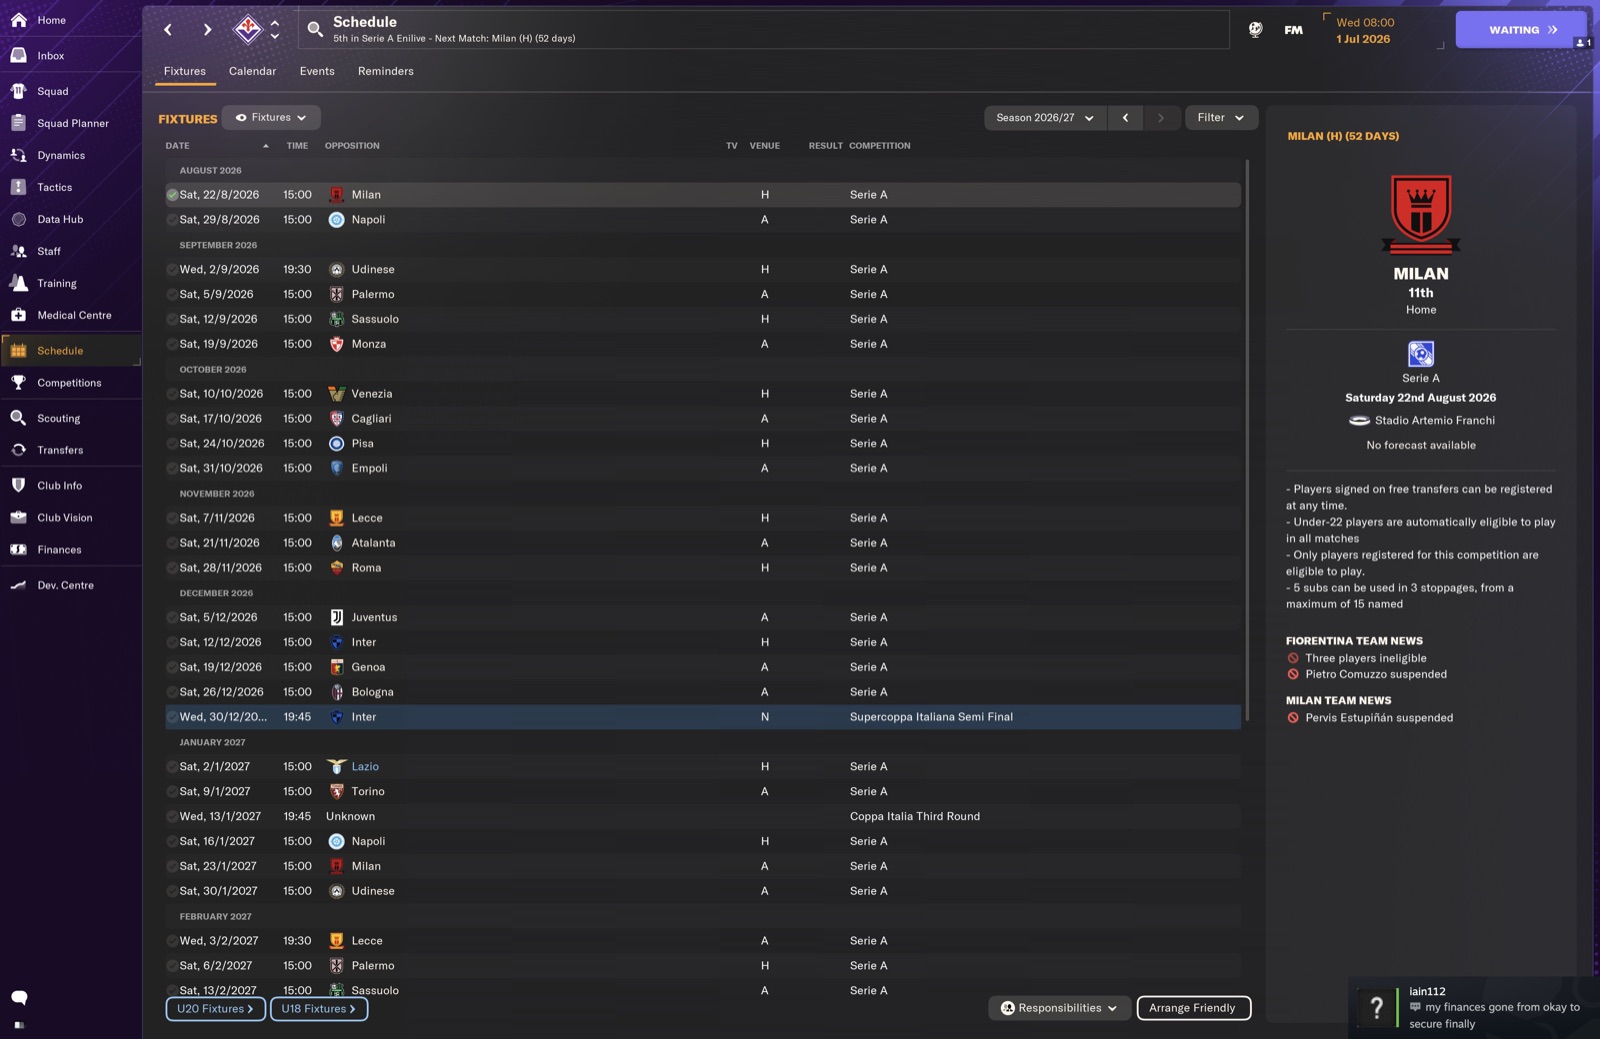Open the Club Vision icon

point(18,517)
